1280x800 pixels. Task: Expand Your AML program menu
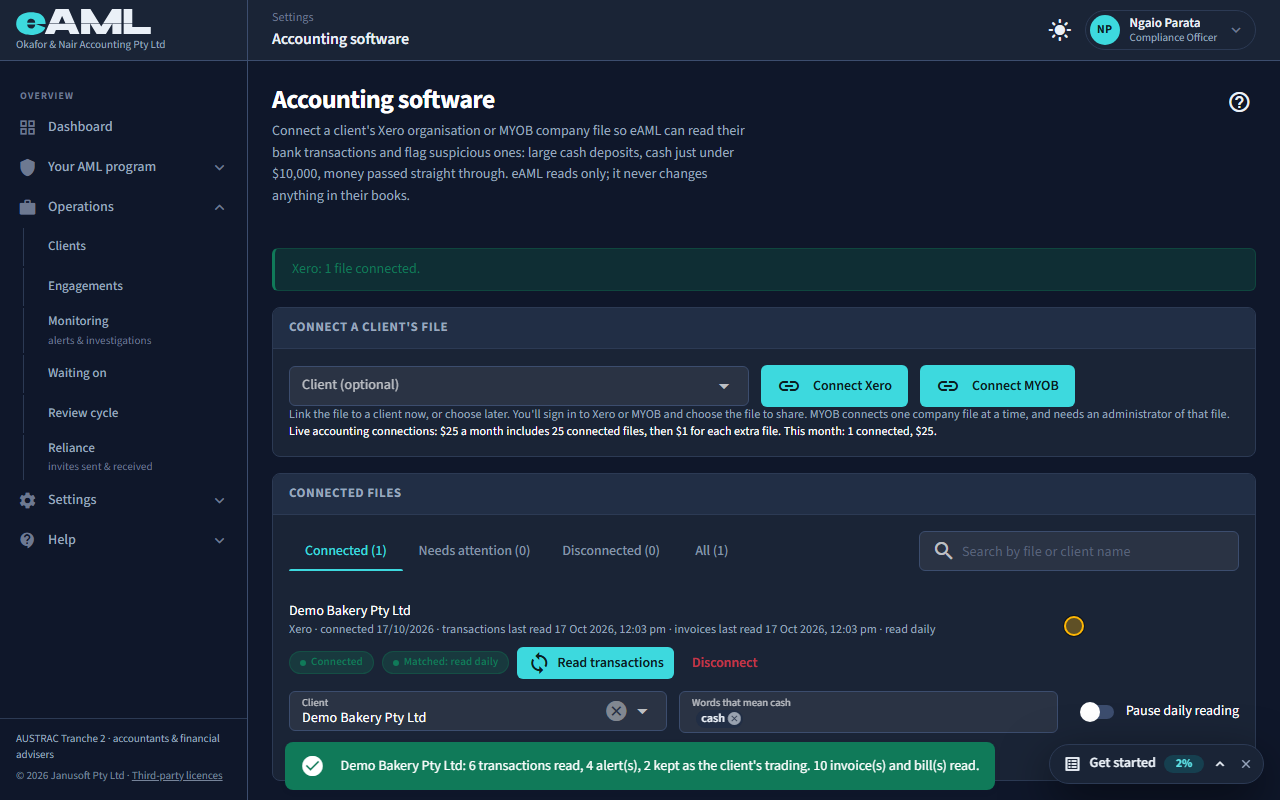(x=220, y=167)
